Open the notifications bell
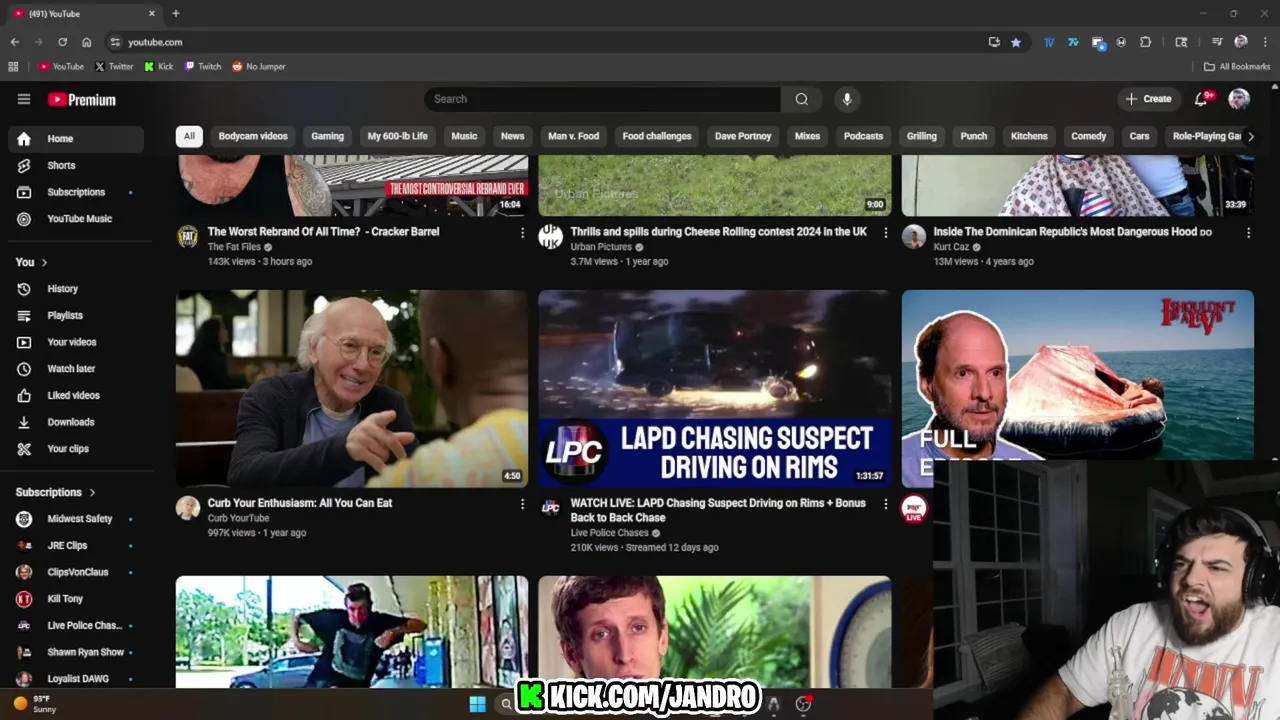The height and width of the screenshot is (720, 1280). tap(1201, 99)
